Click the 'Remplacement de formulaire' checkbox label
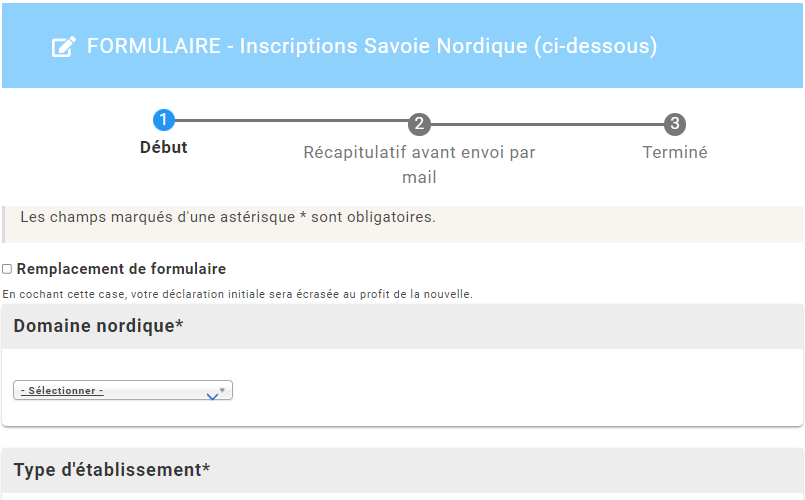Viewport: 805px width, 500px height. click(x=121, y=269)
